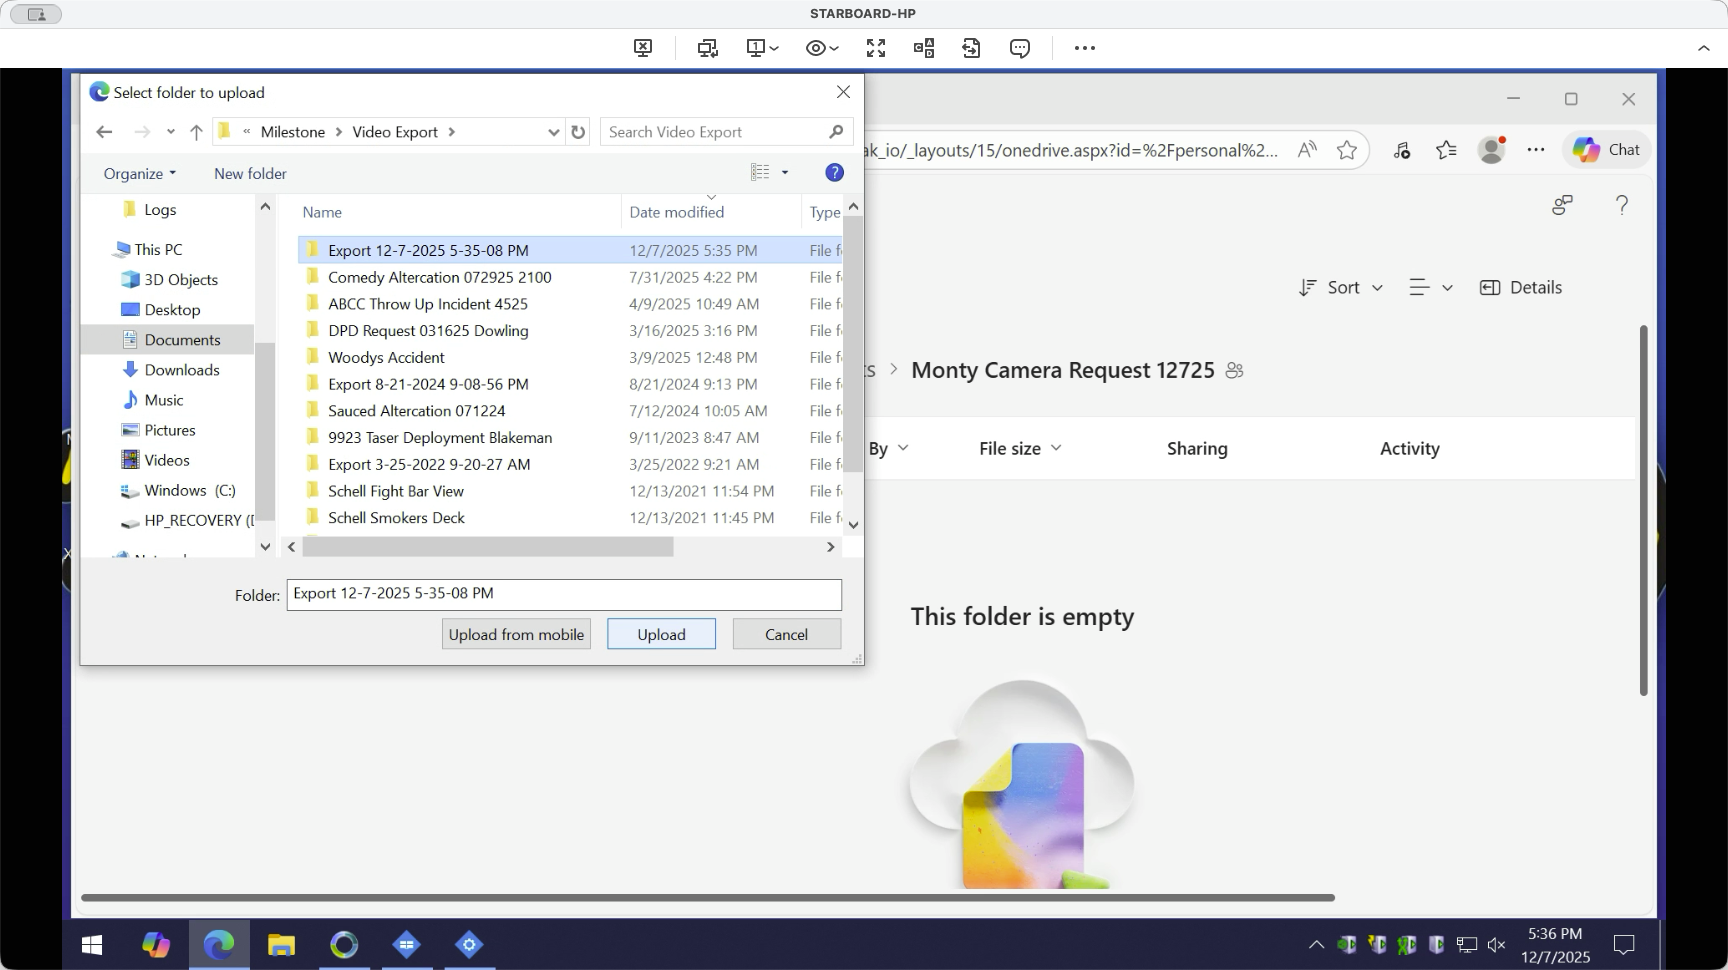Screen dimensions: 1728x970
Task: Click down arrow on file list scrollbar
Action: point(853,524)
